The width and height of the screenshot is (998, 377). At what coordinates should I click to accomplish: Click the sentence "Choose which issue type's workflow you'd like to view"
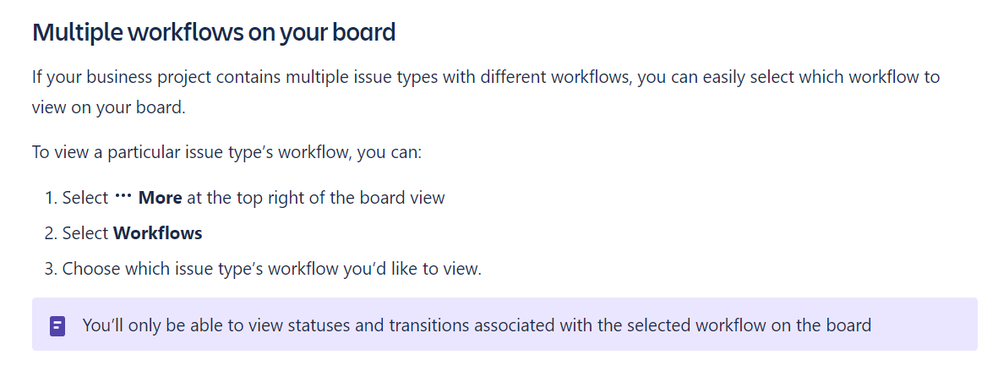(x=272, y=269)
